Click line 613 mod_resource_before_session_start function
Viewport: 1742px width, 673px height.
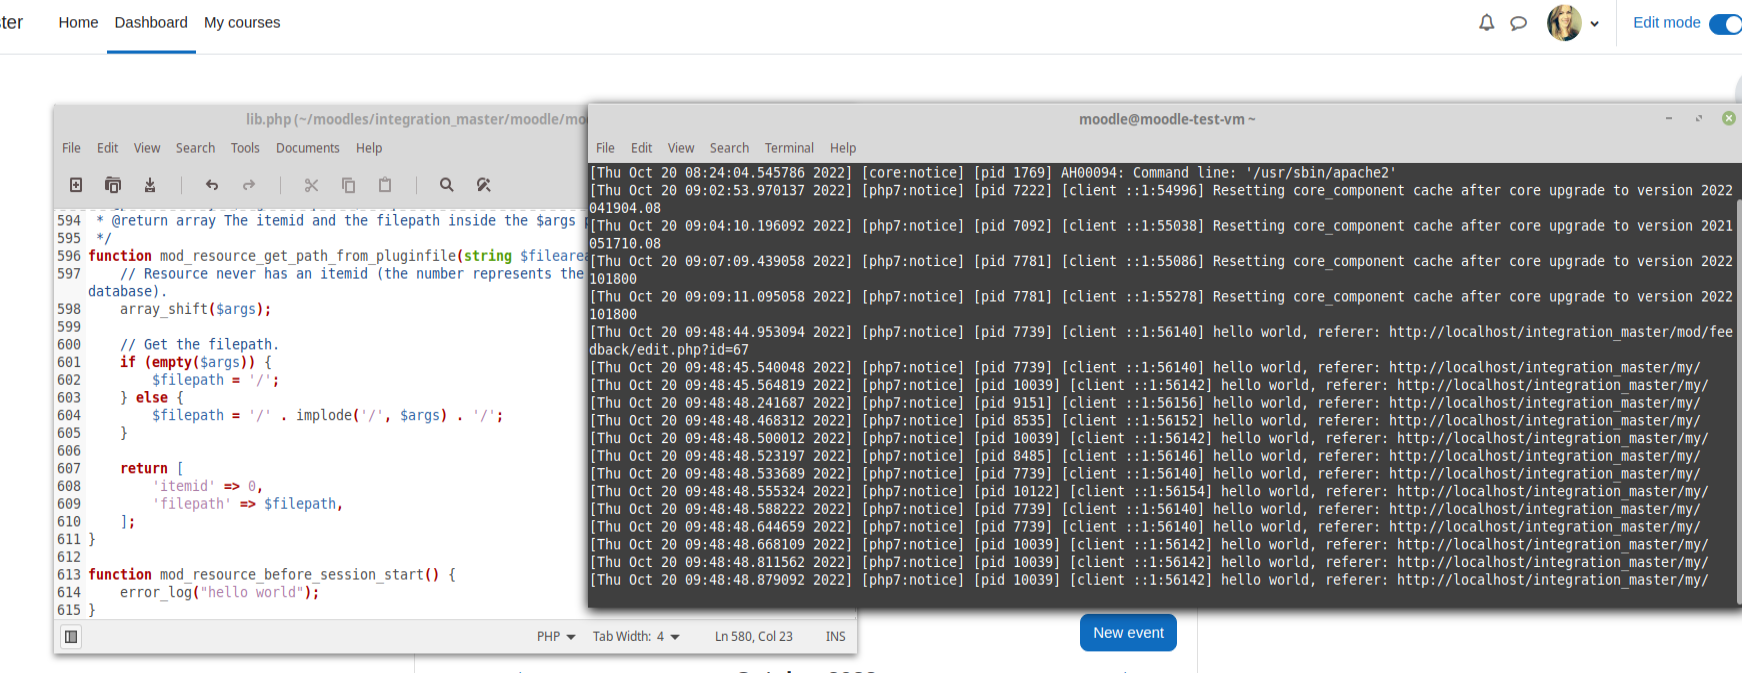272,575
